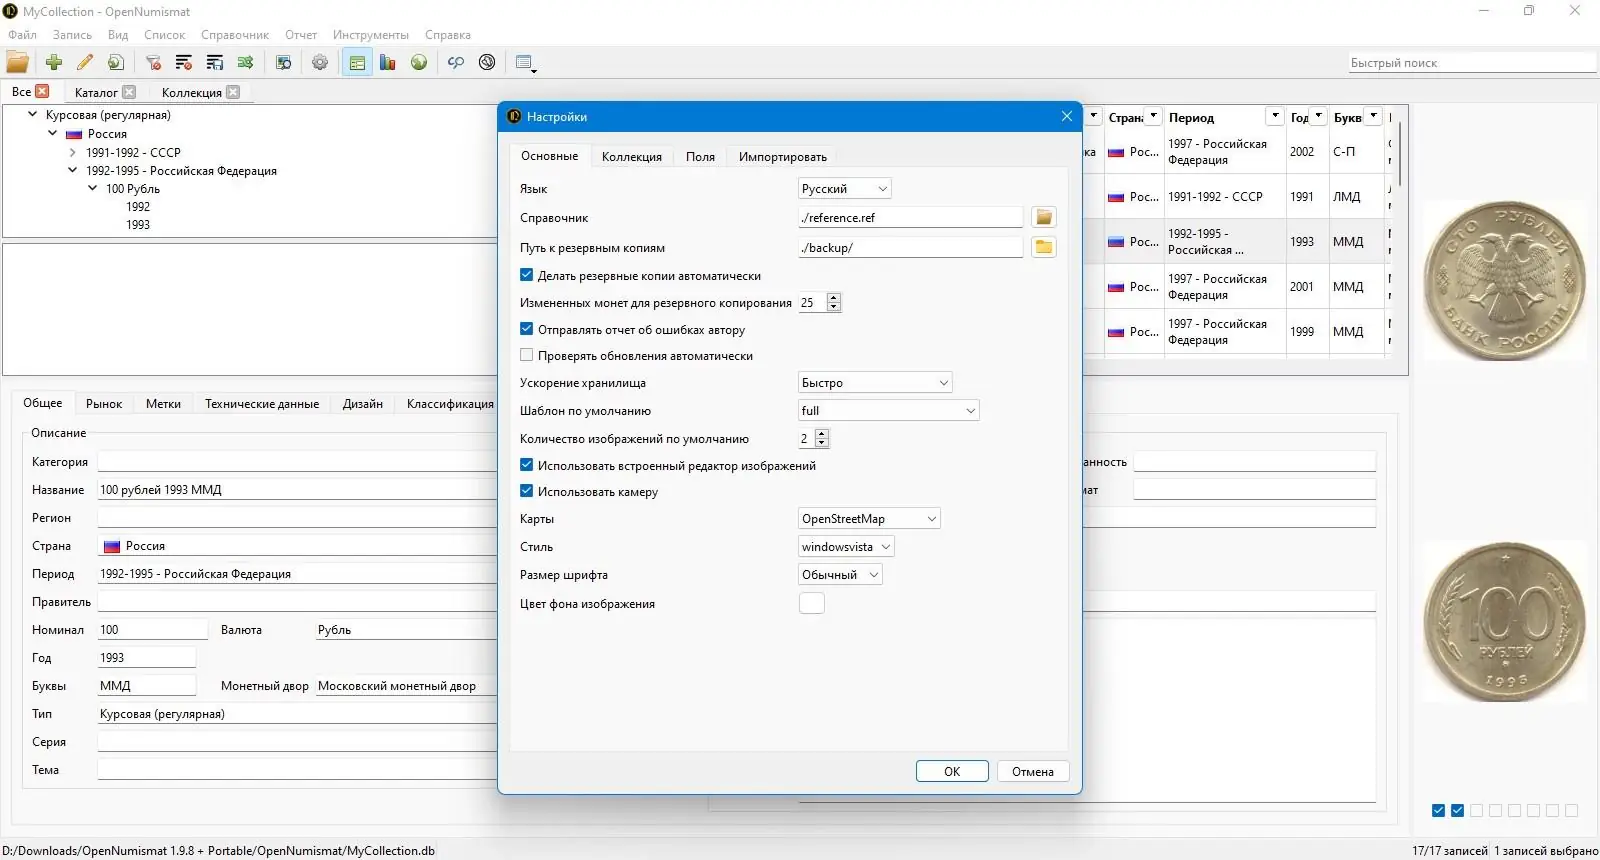This screenshot has height=860, width=1600.
Task: Click the clear sorting toolbar icon
Action: click(184, 62)
